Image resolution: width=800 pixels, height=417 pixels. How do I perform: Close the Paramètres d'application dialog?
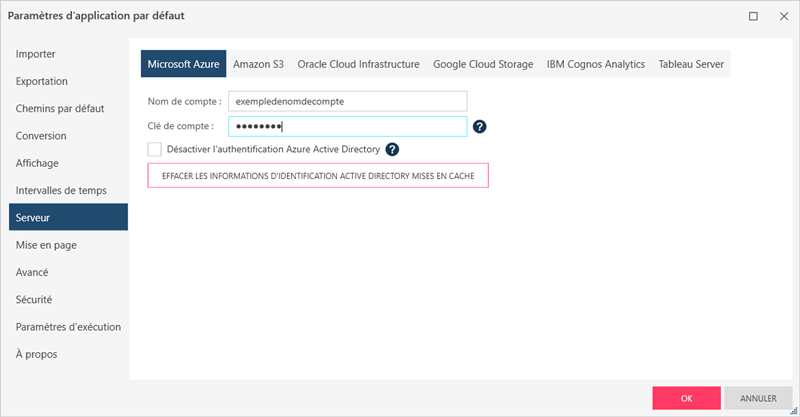click(781, 16)
